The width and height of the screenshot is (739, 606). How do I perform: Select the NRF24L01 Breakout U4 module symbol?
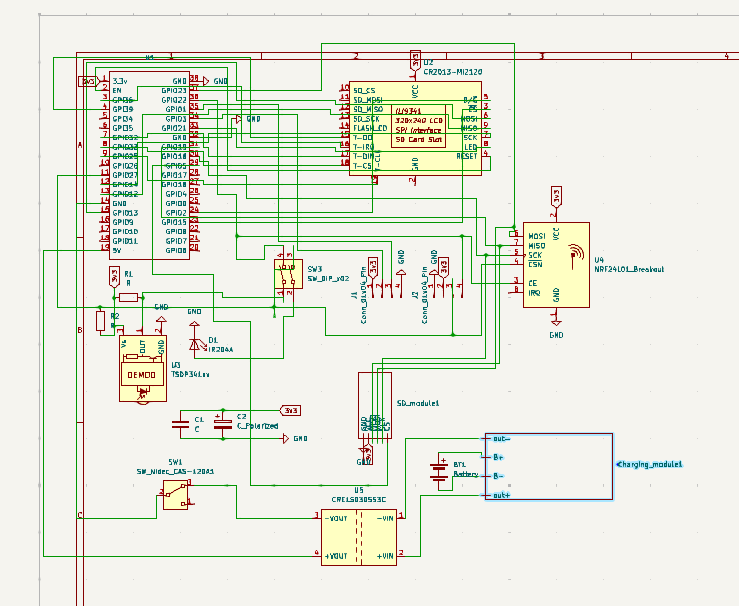tap(555, 264)
